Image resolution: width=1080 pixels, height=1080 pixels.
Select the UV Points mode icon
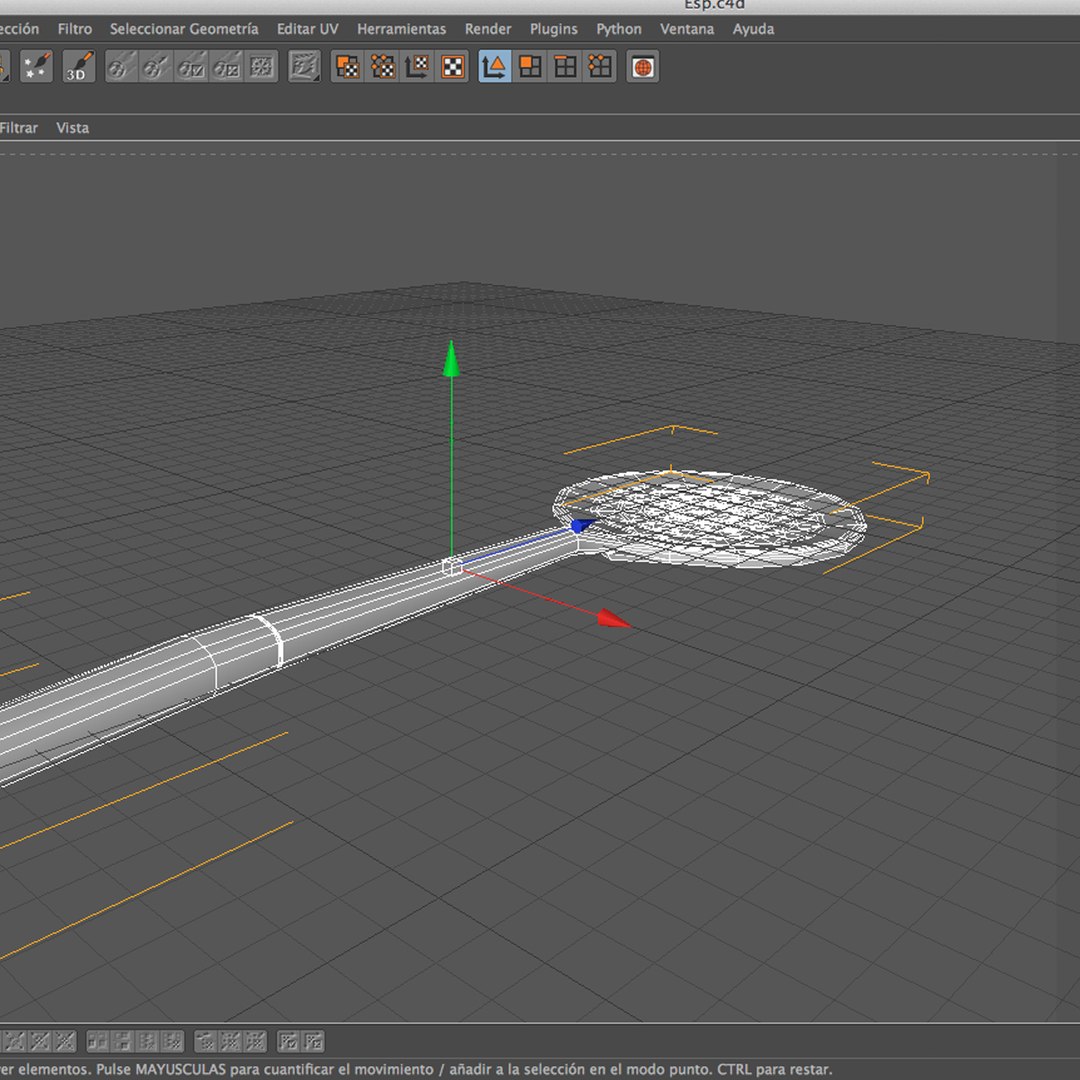pos(383,67)
